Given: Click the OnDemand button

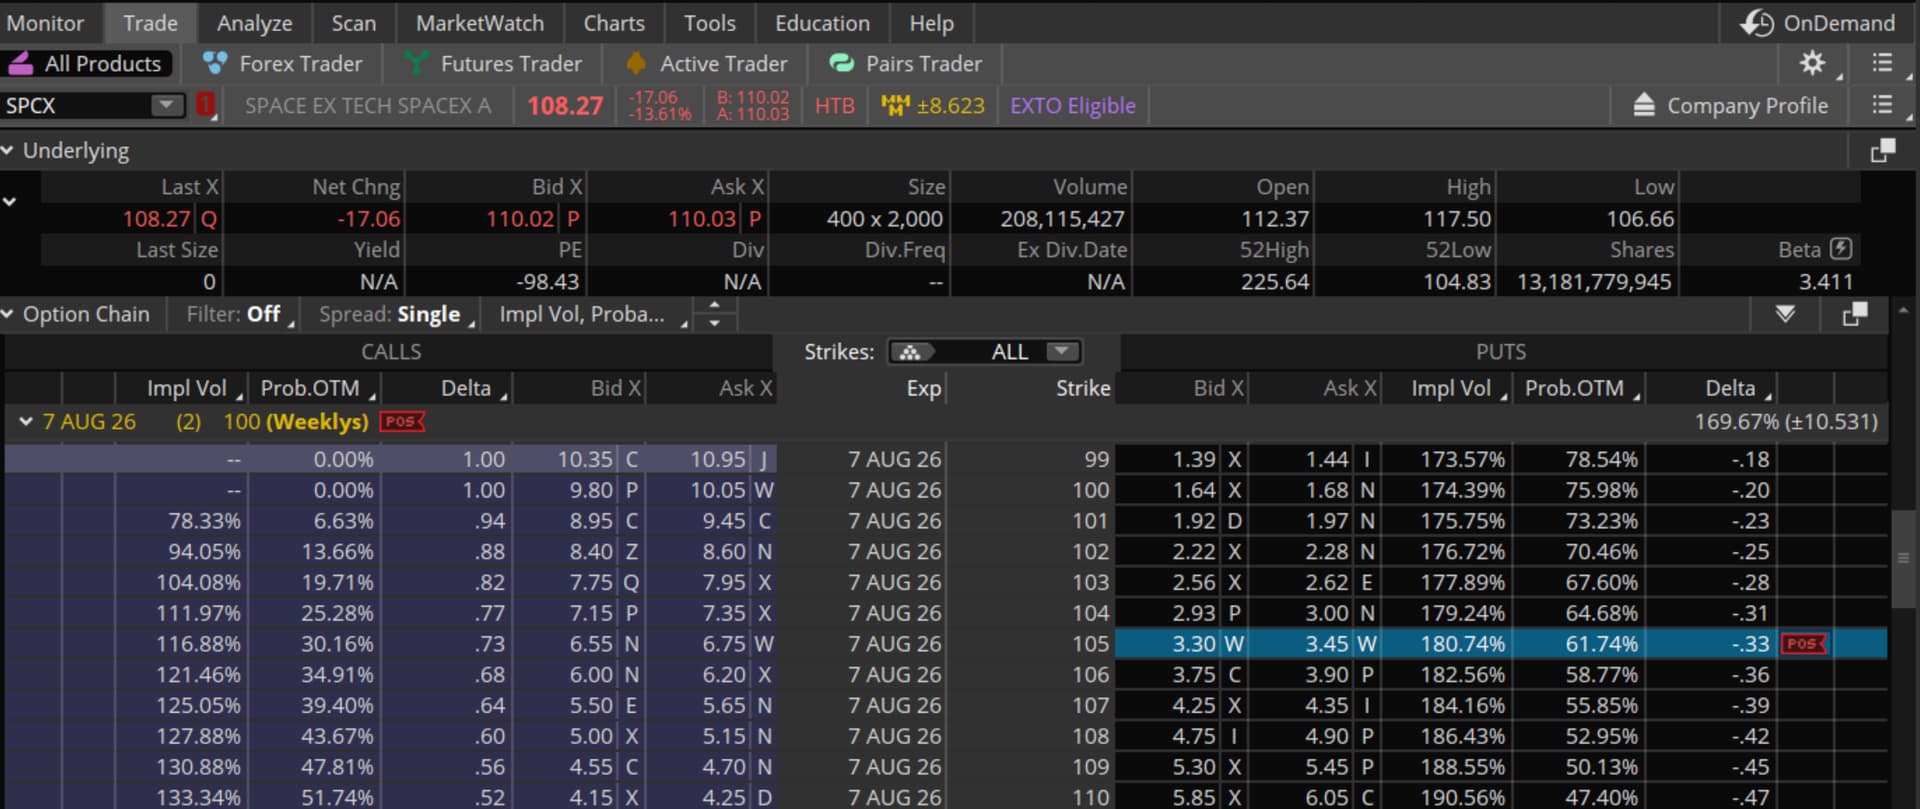Looking at the screenshot, I should point(1817,23).
